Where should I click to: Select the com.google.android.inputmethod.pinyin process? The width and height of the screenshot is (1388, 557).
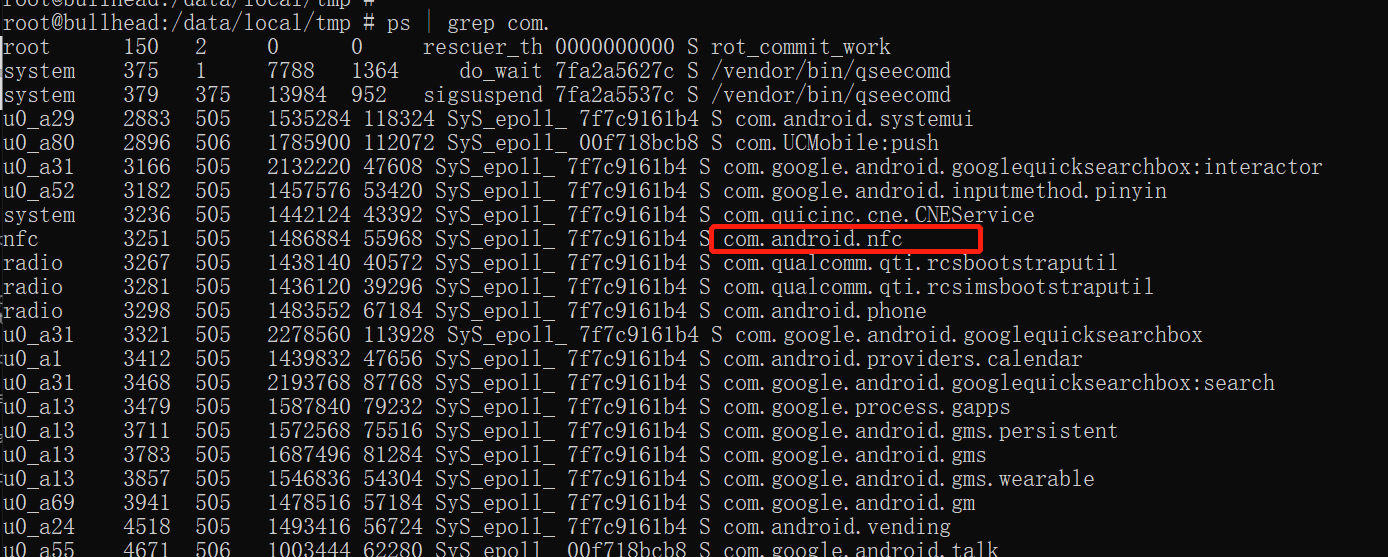pyautogui.click(x=945, y=191)
